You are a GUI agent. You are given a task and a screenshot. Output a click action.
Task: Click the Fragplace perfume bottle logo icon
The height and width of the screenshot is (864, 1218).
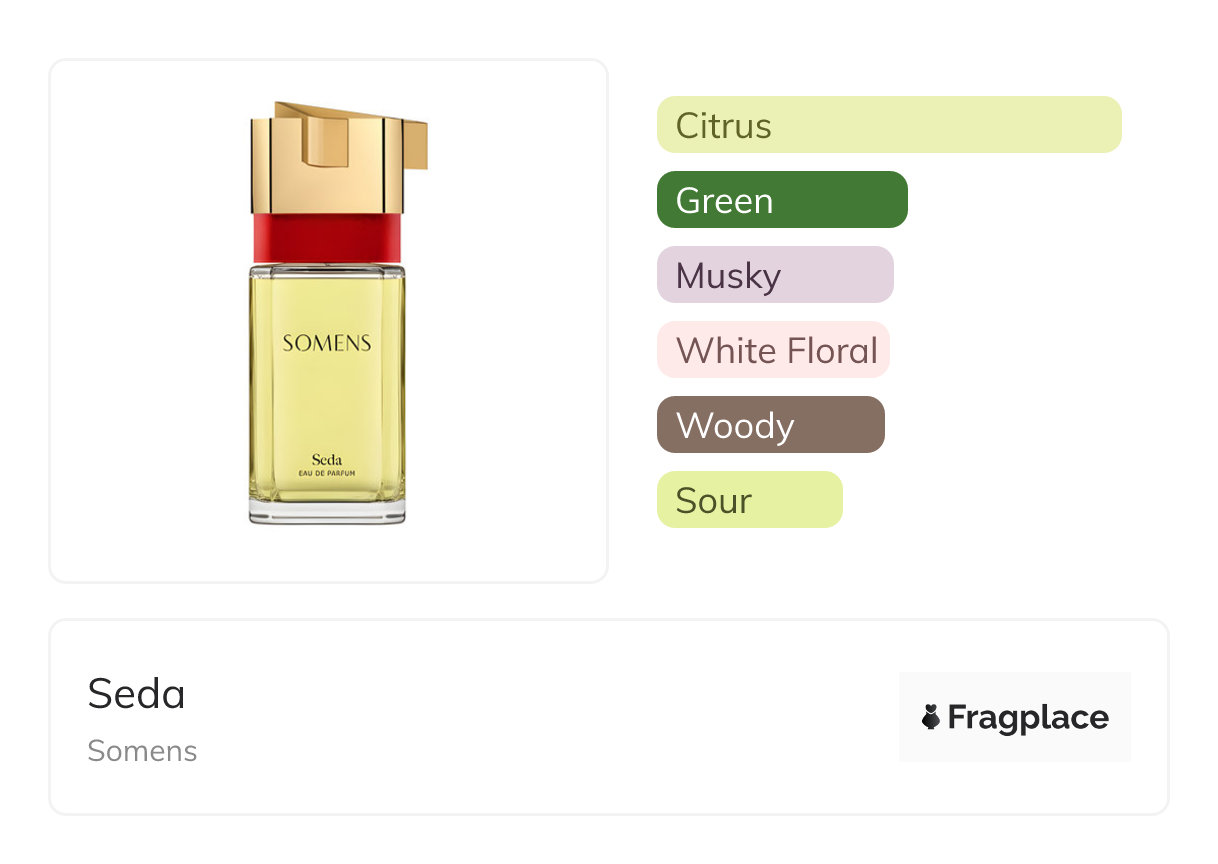click(931, 717)
